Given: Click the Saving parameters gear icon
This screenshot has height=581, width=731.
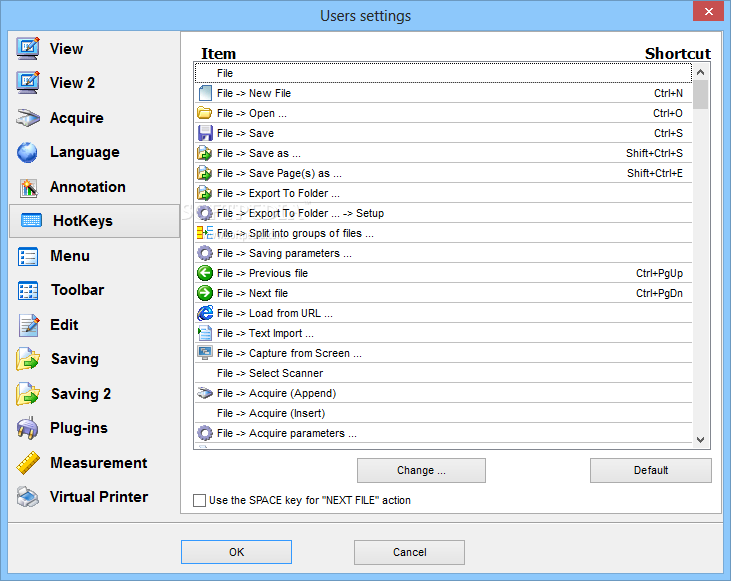Looking at the screenshot, I should click(x=205, y=253).
